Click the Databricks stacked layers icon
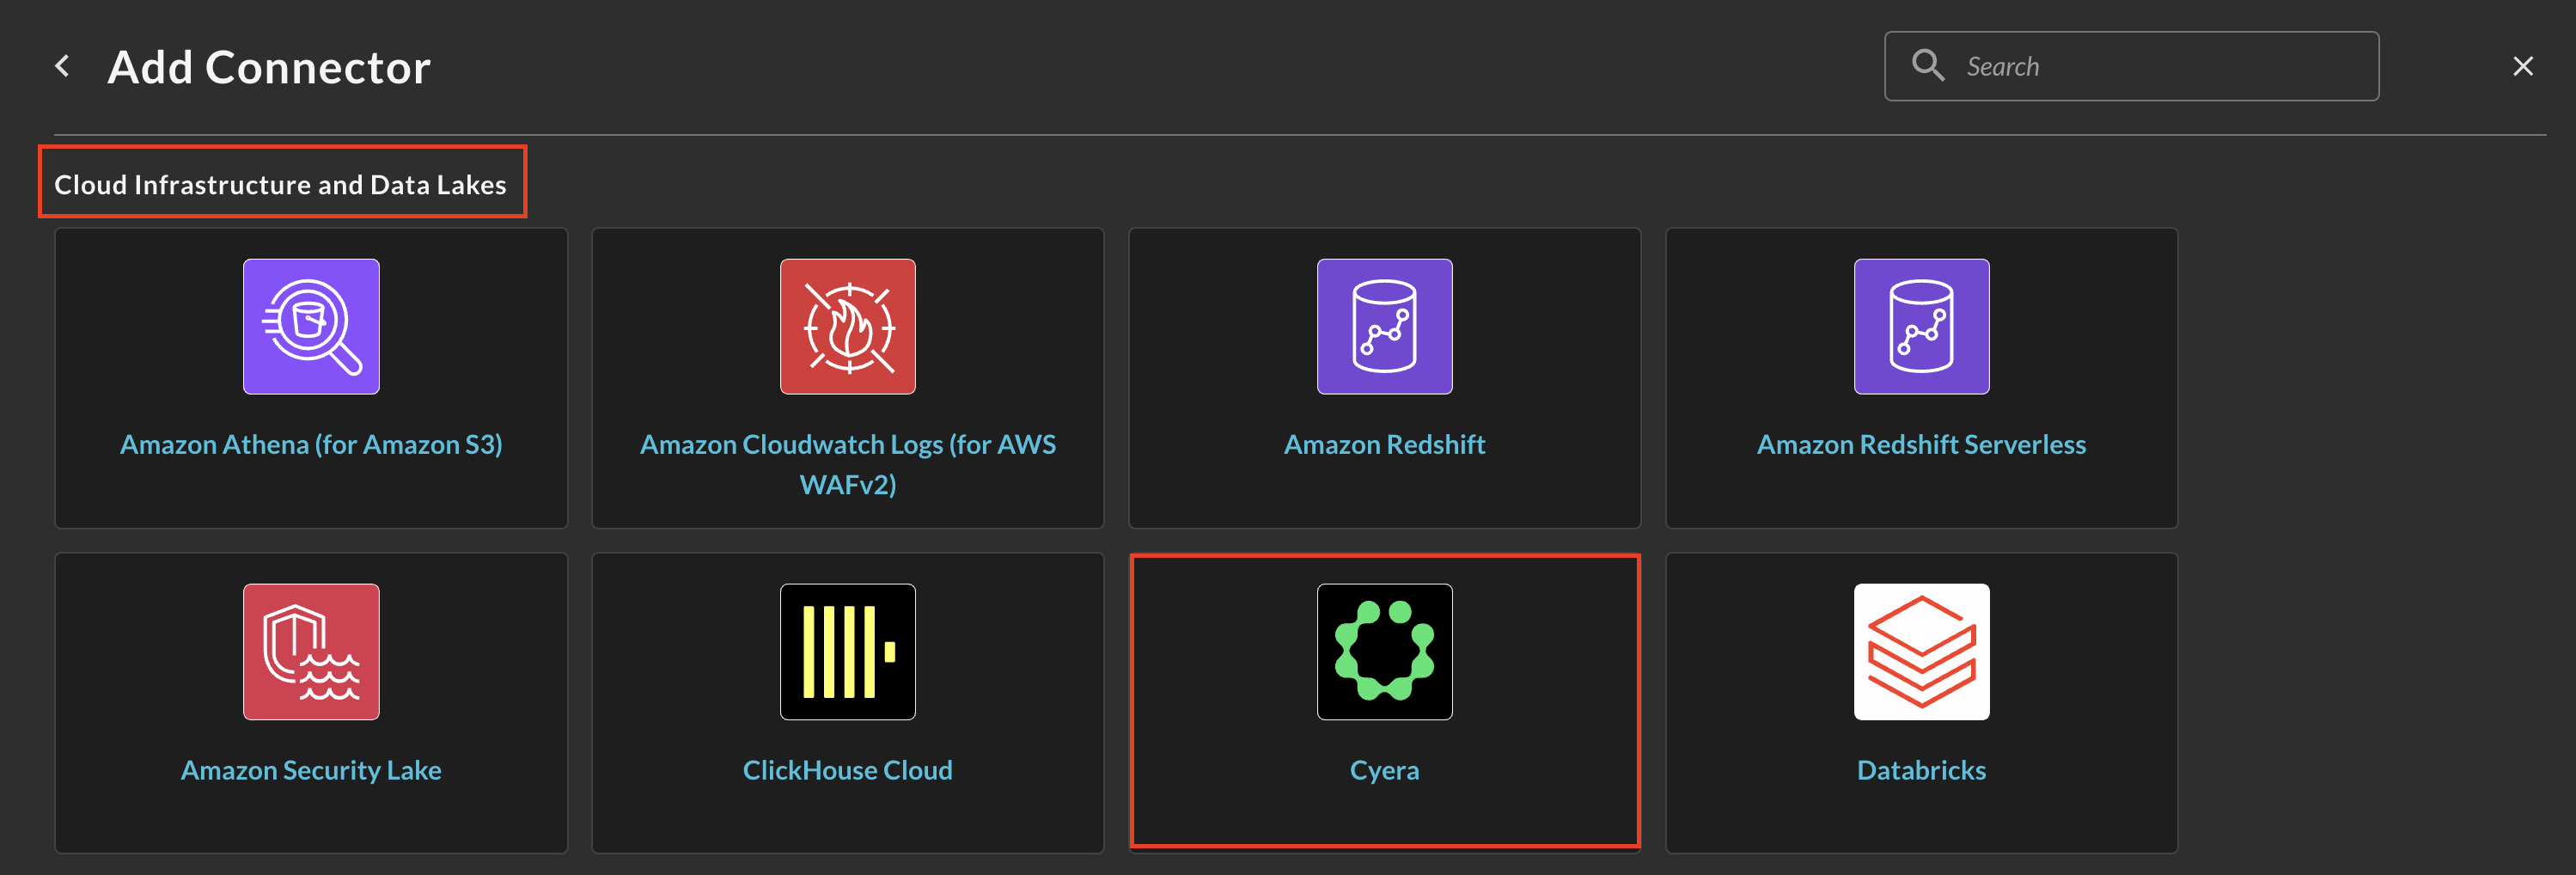The image size is (2576, 875). [1922, 652]
